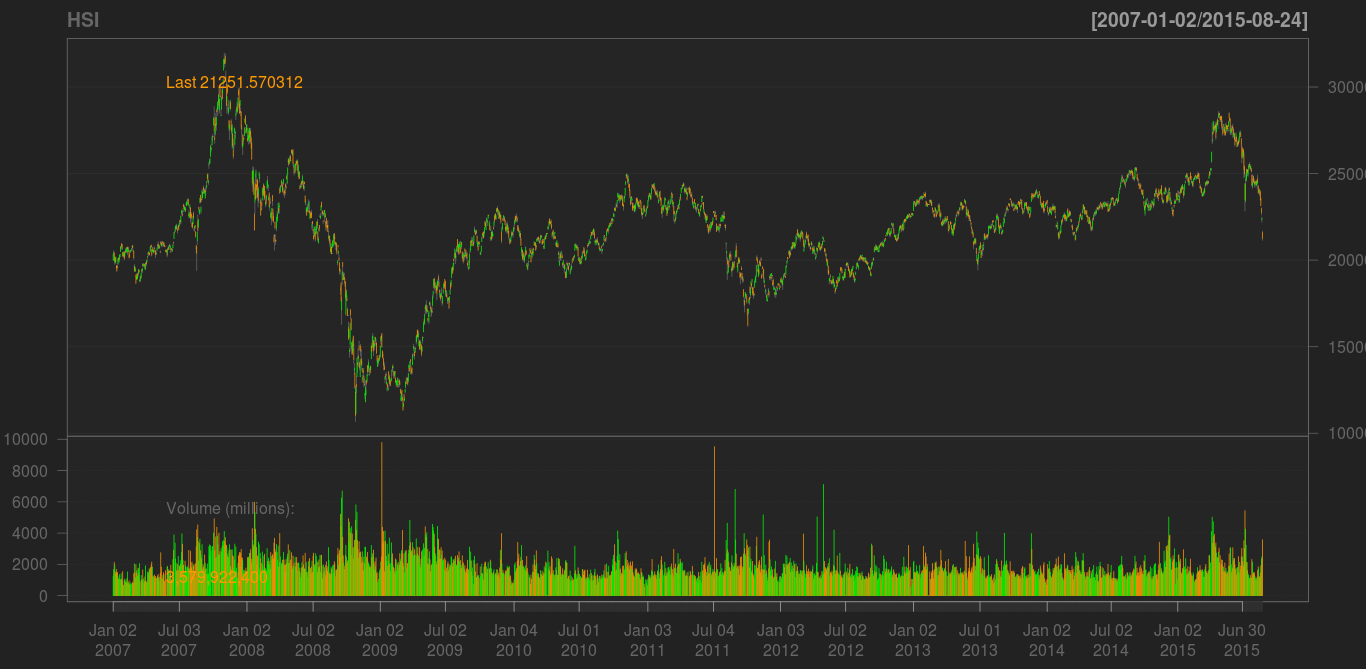Click the 25000 price axis label
1366x669 pixels.
tap(1346, 174)
